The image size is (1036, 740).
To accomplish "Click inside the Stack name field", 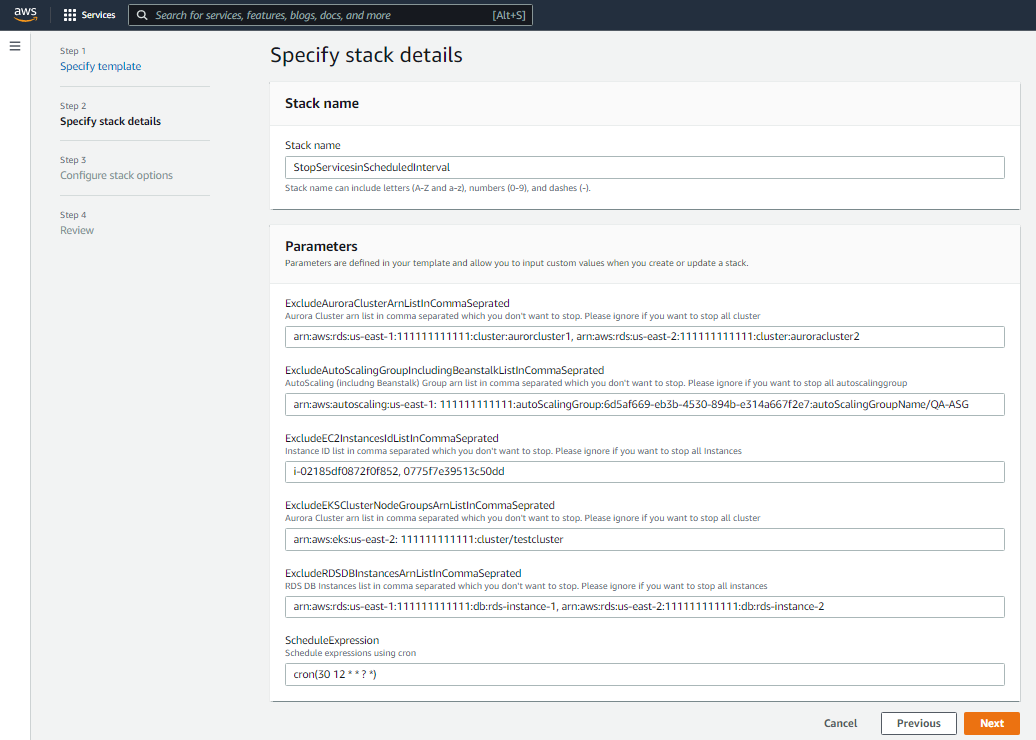I will pyautogui.click(x=645, y=167).
